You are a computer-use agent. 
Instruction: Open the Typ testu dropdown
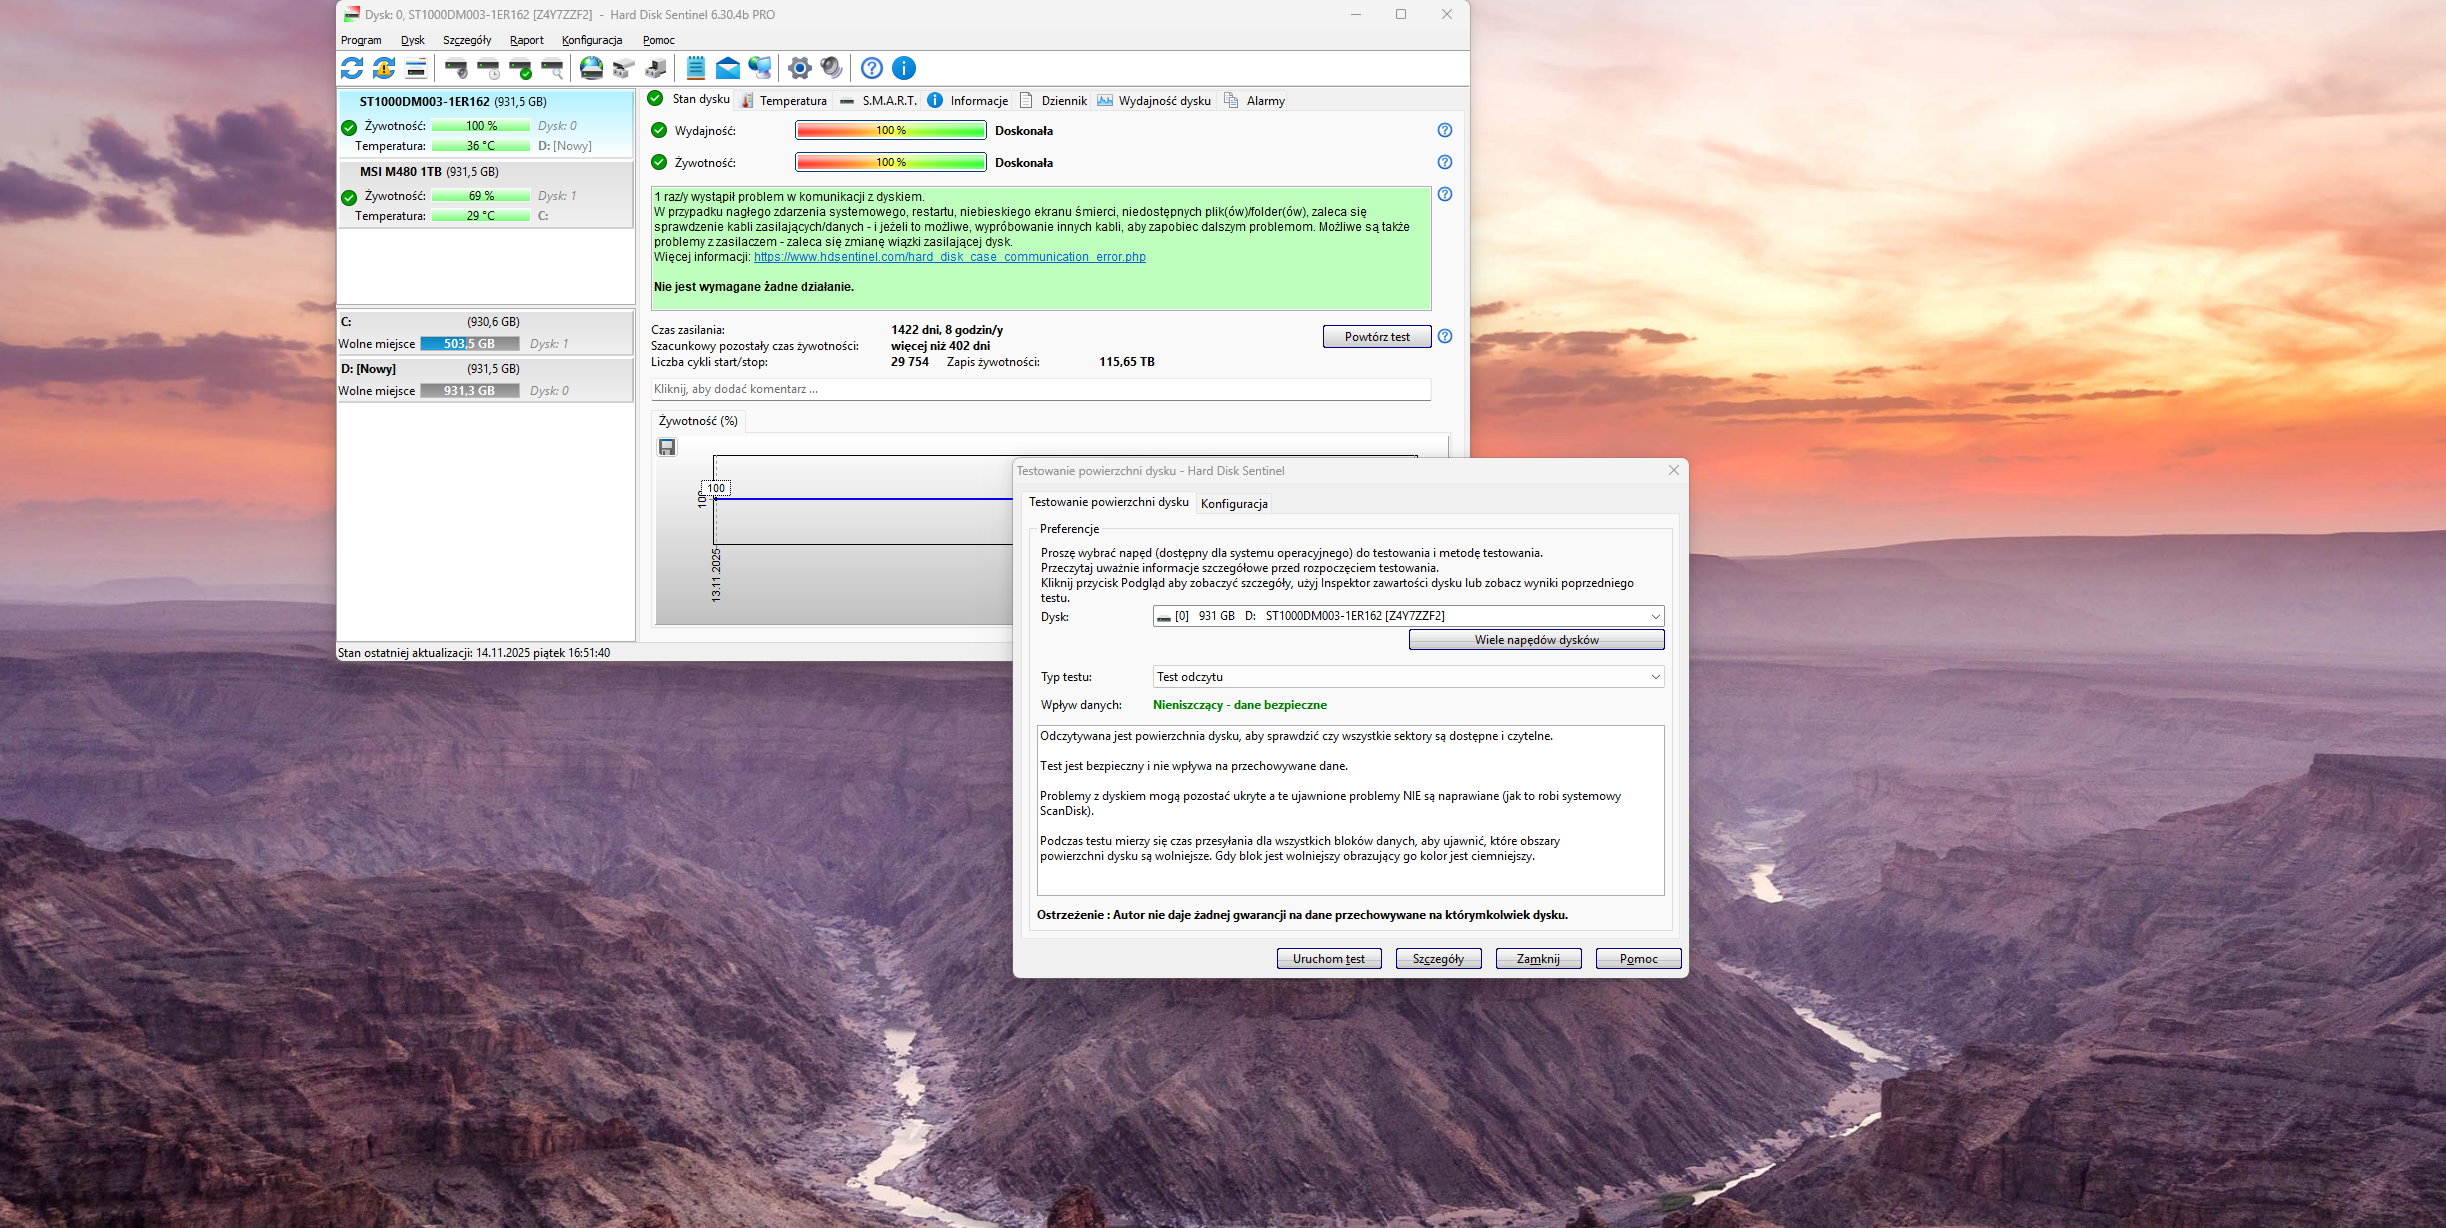pyautogui.click(x=1655, y=677)
